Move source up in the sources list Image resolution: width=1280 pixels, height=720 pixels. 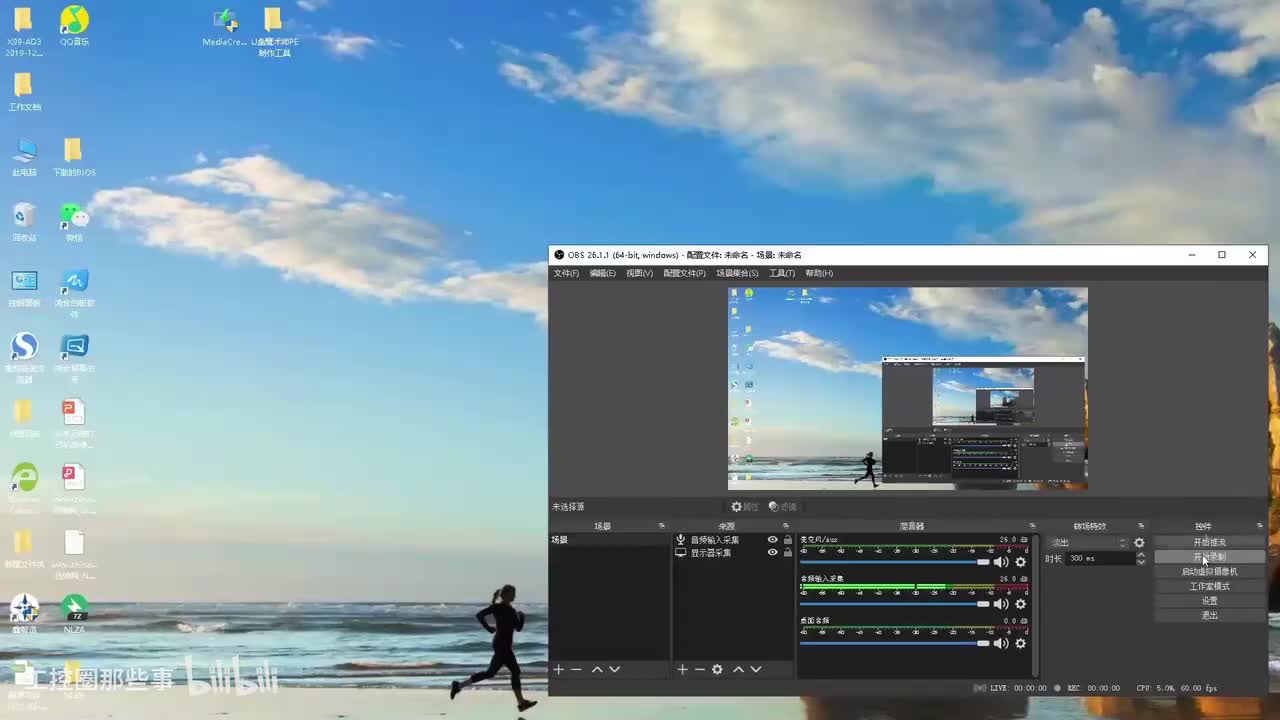click(x=738, y=669)
